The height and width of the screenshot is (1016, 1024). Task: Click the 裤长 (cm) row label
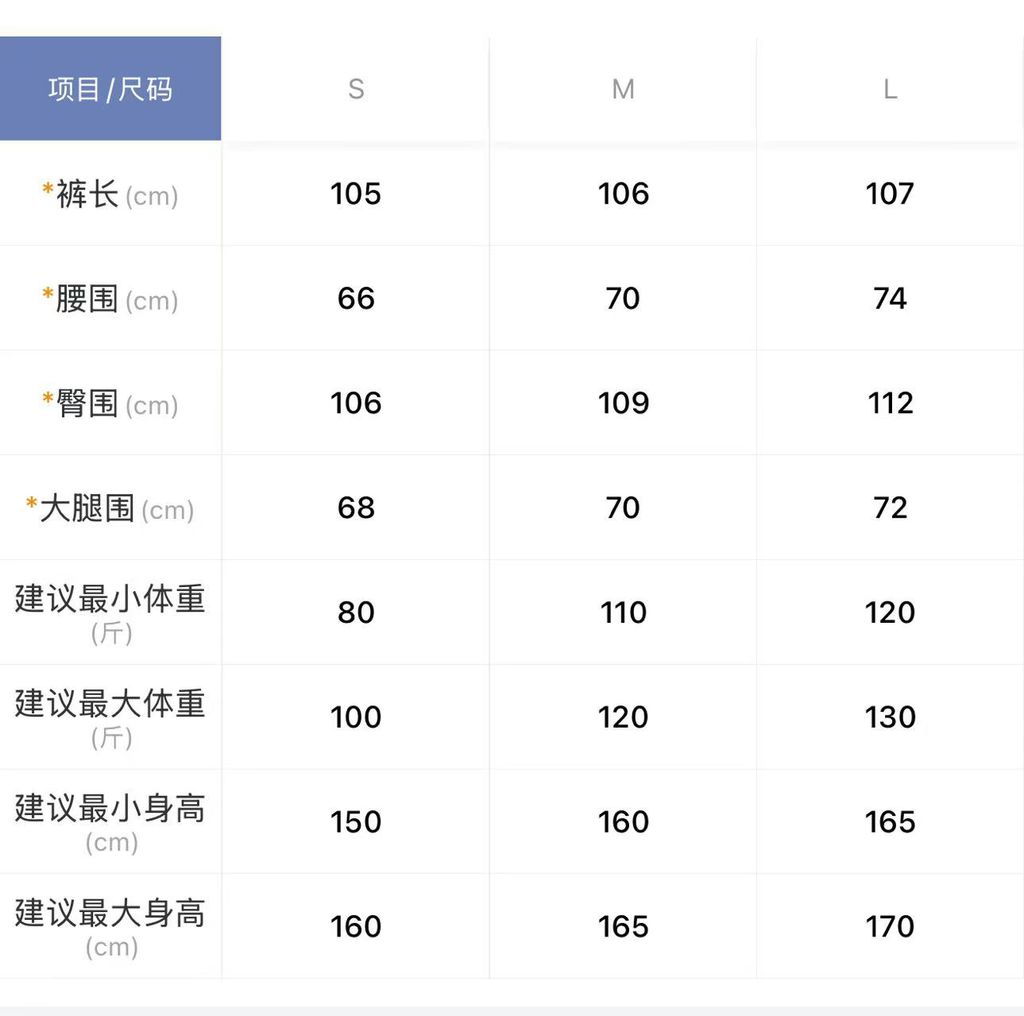point(110,194)
